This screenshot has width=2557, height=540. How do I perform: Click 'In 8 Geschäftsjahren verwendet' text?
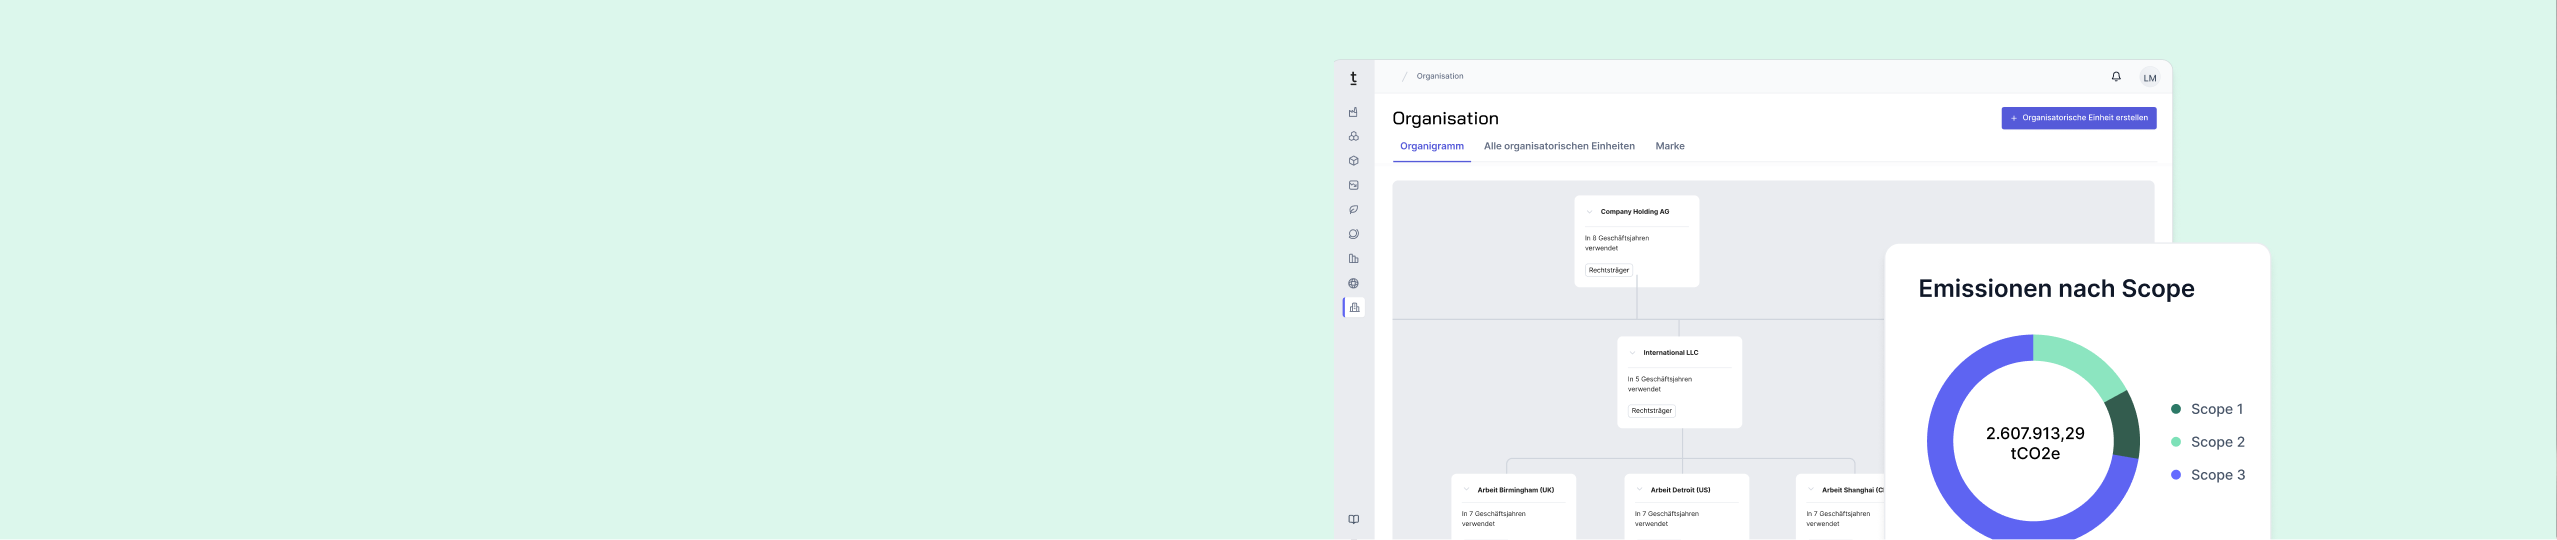tap(1616, 243)
